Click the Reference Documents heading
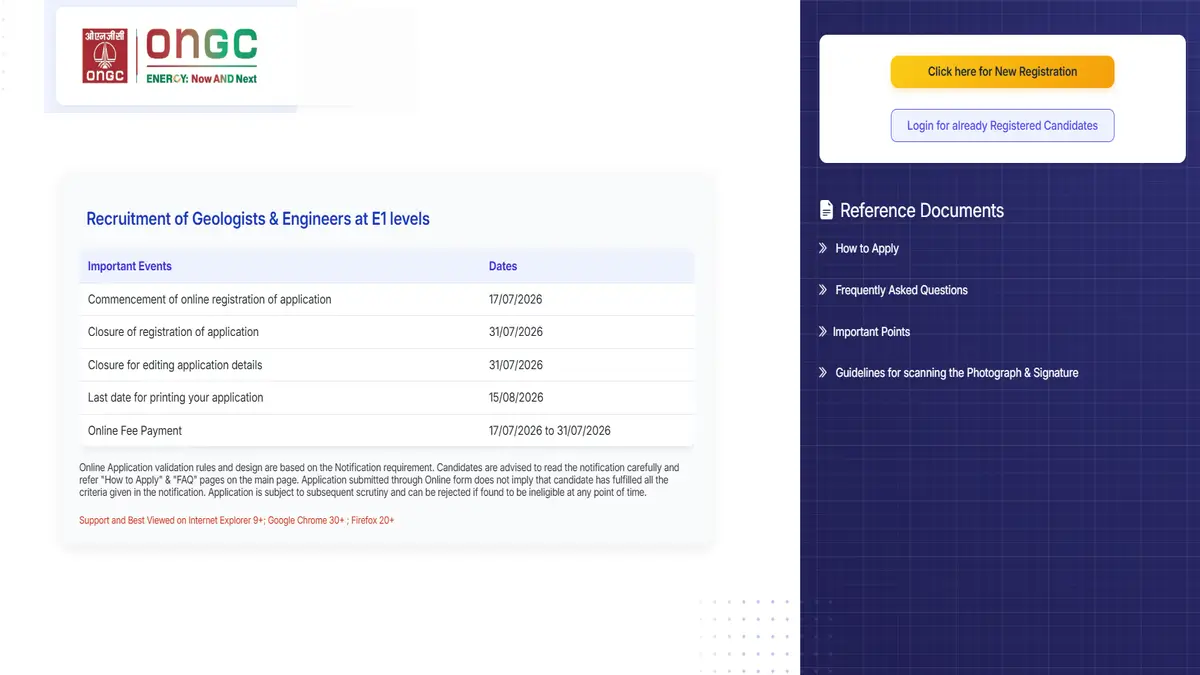This screenshot has width=1200, height=675. tap(922, 210)
